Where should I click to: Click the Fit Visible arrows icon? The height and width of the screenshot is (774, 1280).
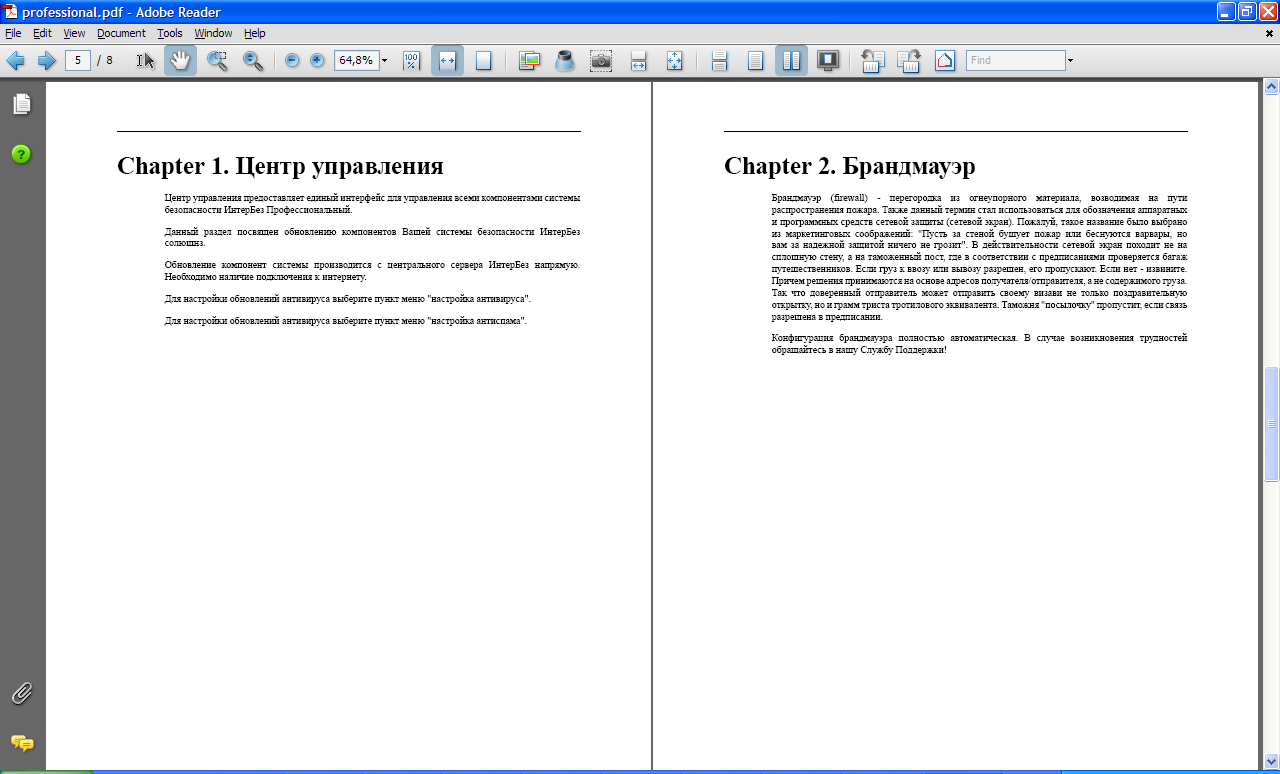(674, 61)
